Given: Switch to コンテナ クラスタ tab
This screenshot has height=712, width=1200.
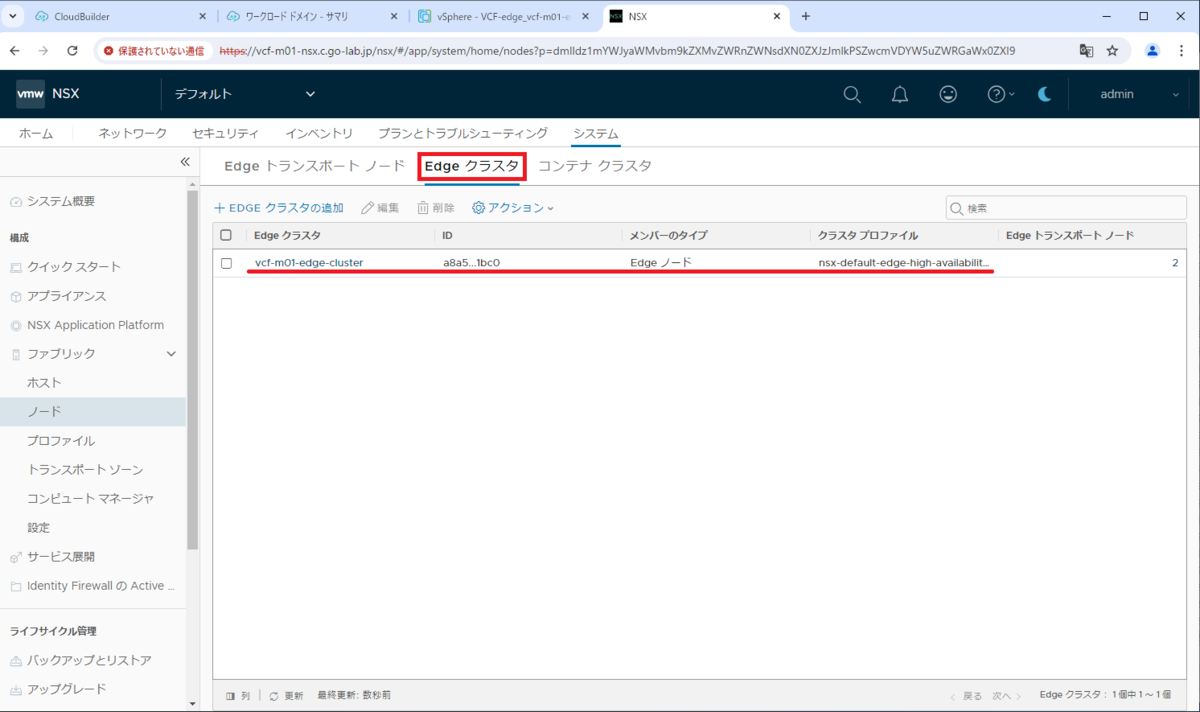Looking at the screenshot, I should (x=595, y=166).
